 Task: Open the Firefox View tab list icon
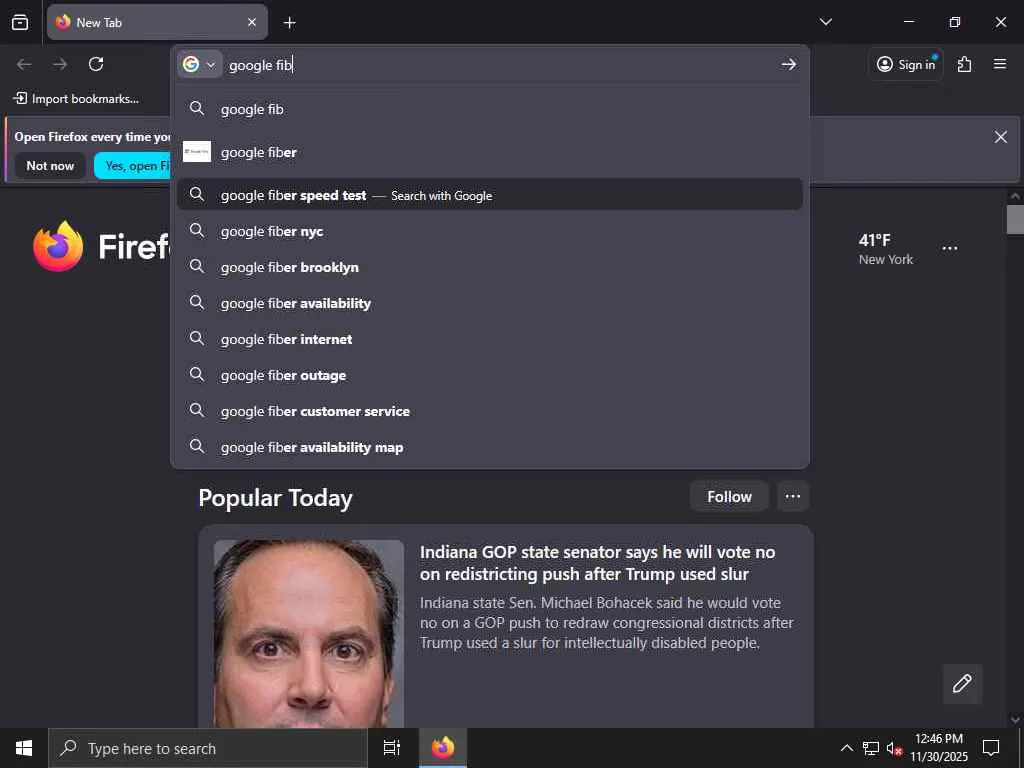tap(20, 22)
